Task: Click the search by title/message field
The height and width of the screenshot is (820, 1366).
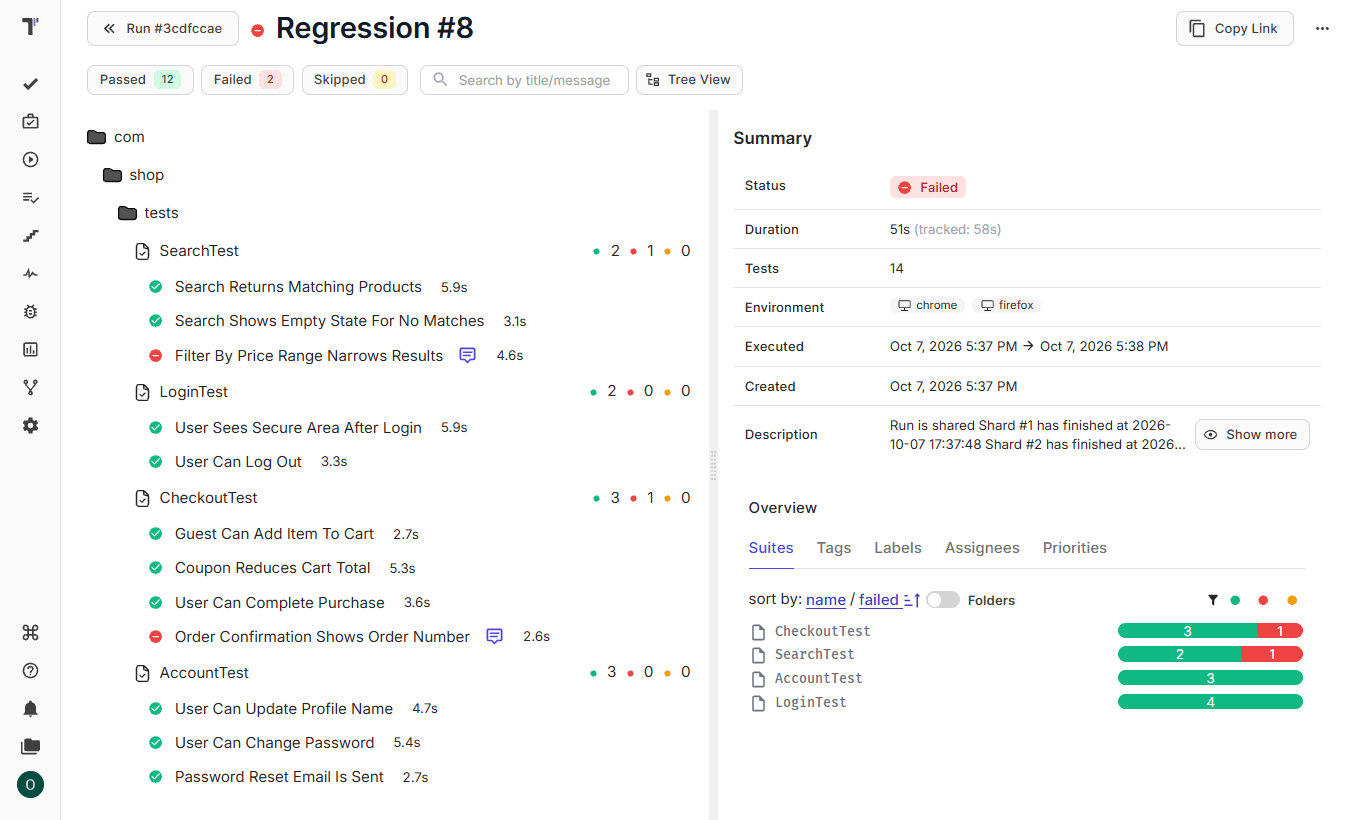Action: [x=524, y=80]
